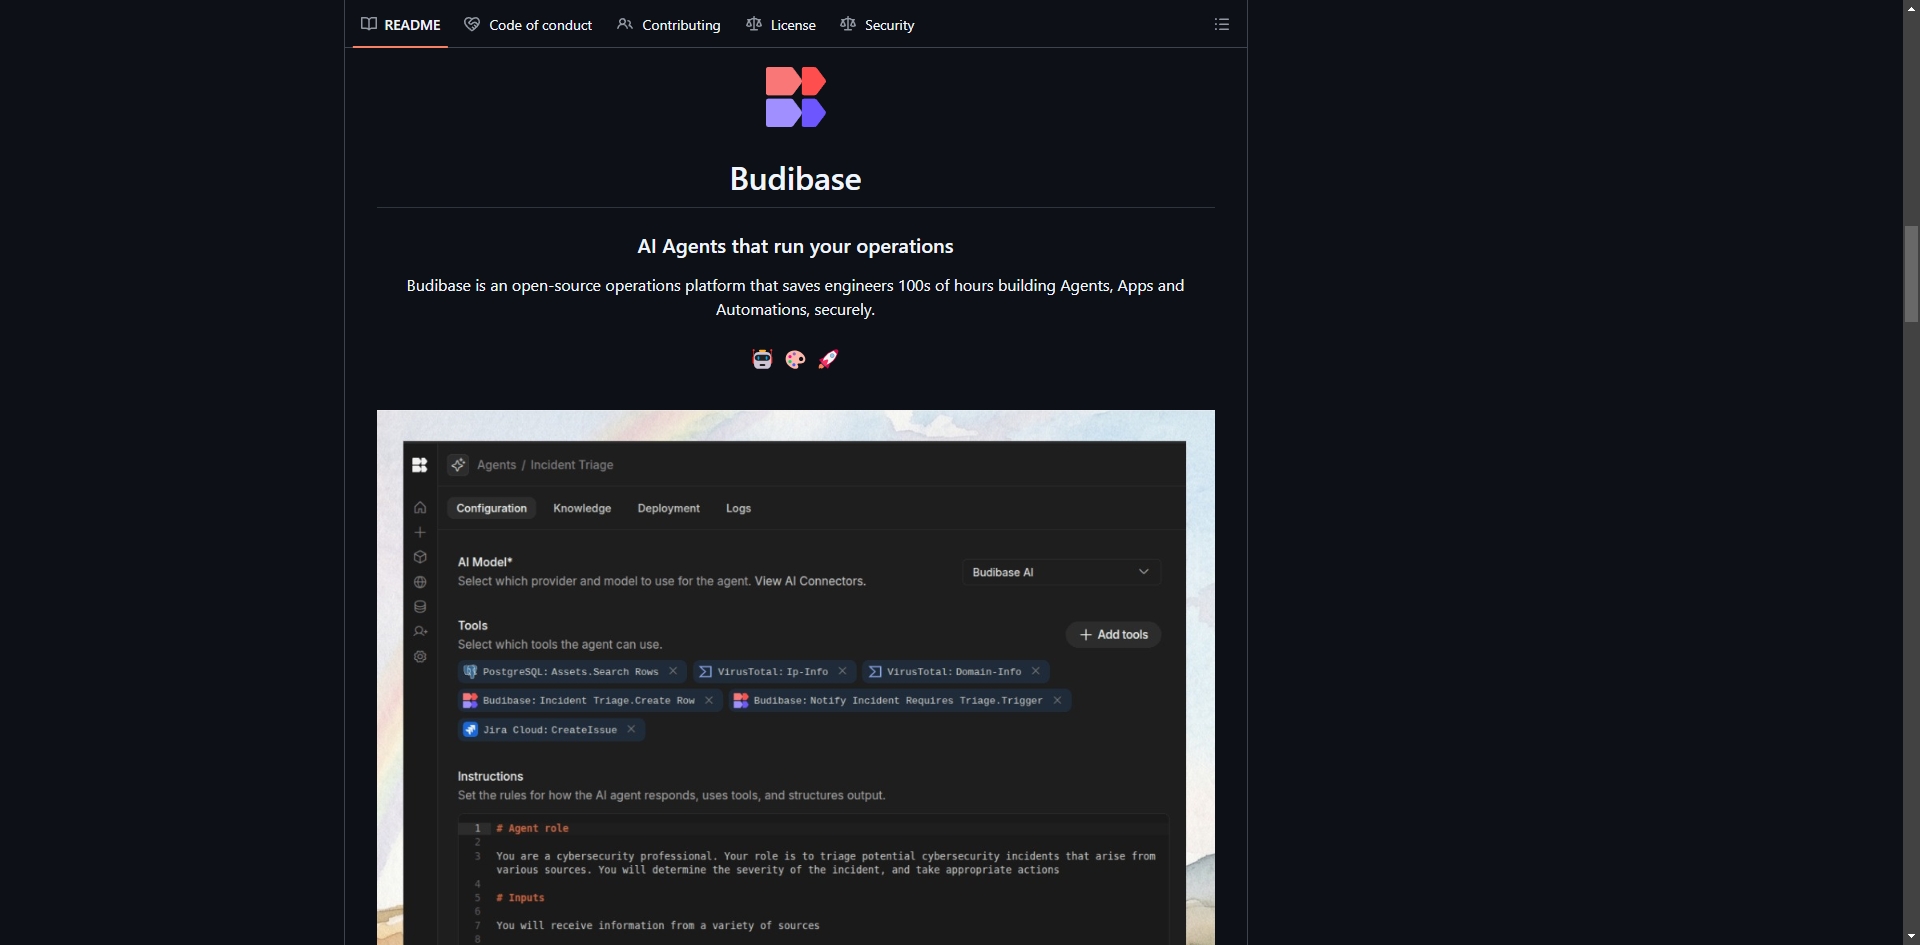Click the Budibase home icon in app sidebar

pos(420,465)
